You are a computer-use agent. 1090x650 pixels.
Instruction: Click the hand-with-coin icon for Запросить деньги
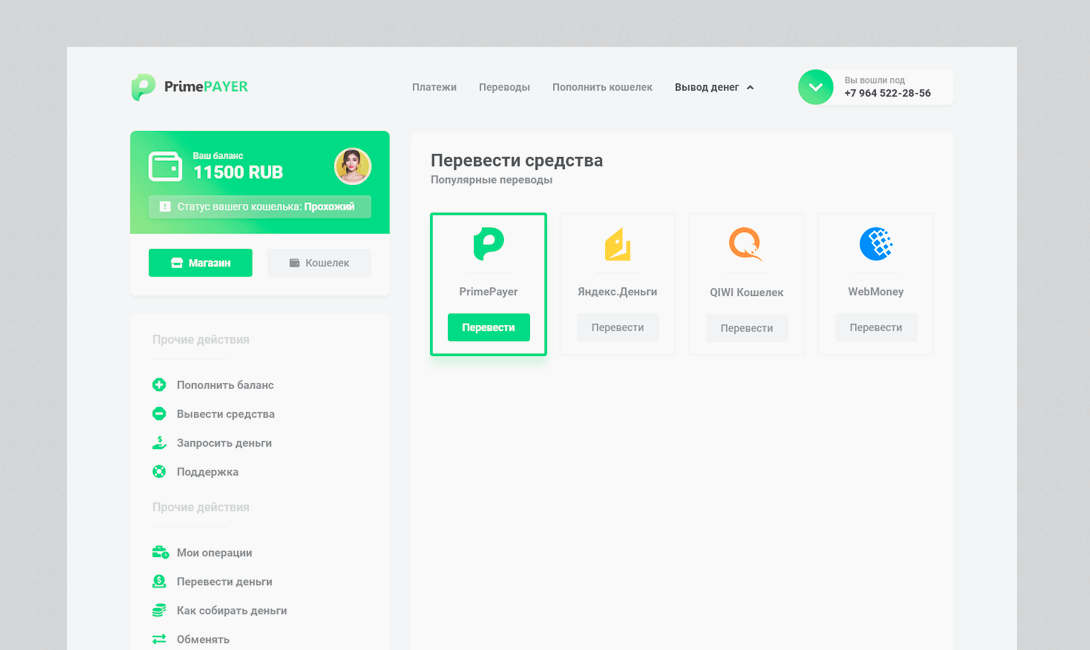click(x=159, y=442)
